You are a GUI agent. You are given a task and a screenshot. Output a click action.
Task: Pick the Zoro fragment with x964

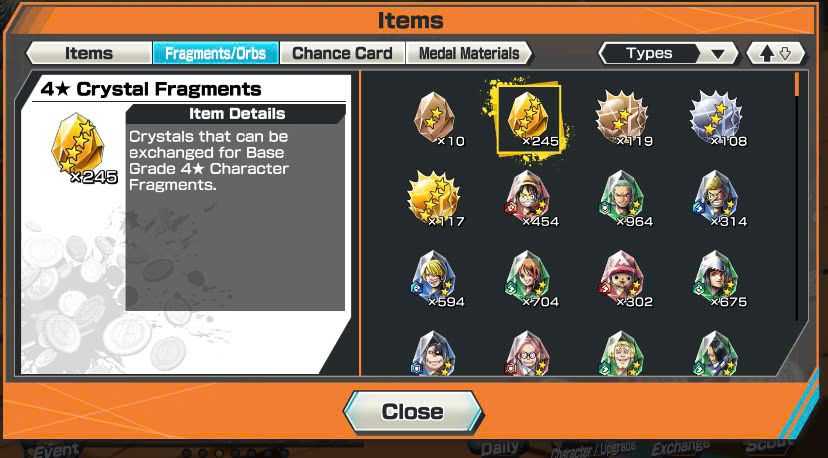623,199
